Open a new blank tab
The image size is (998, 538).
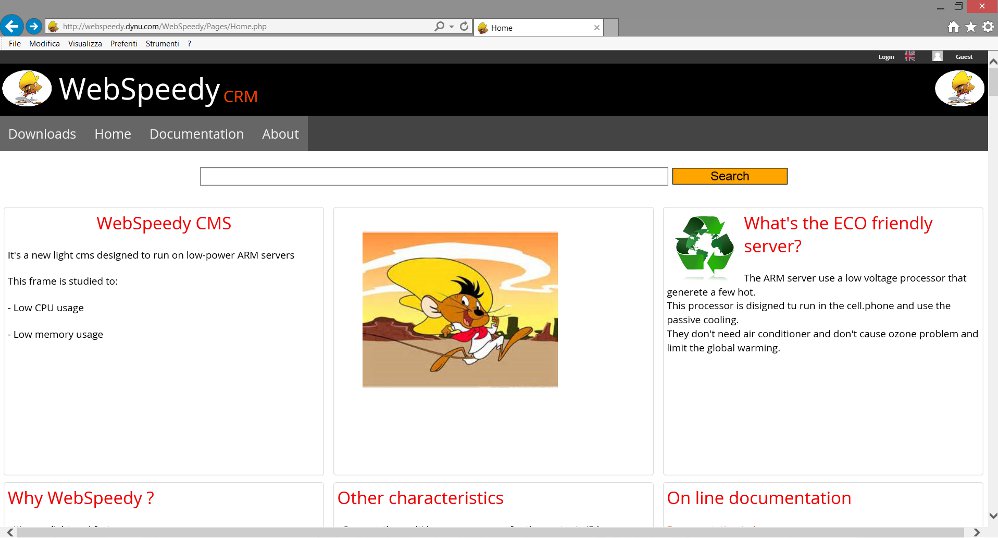pos(611,27)
